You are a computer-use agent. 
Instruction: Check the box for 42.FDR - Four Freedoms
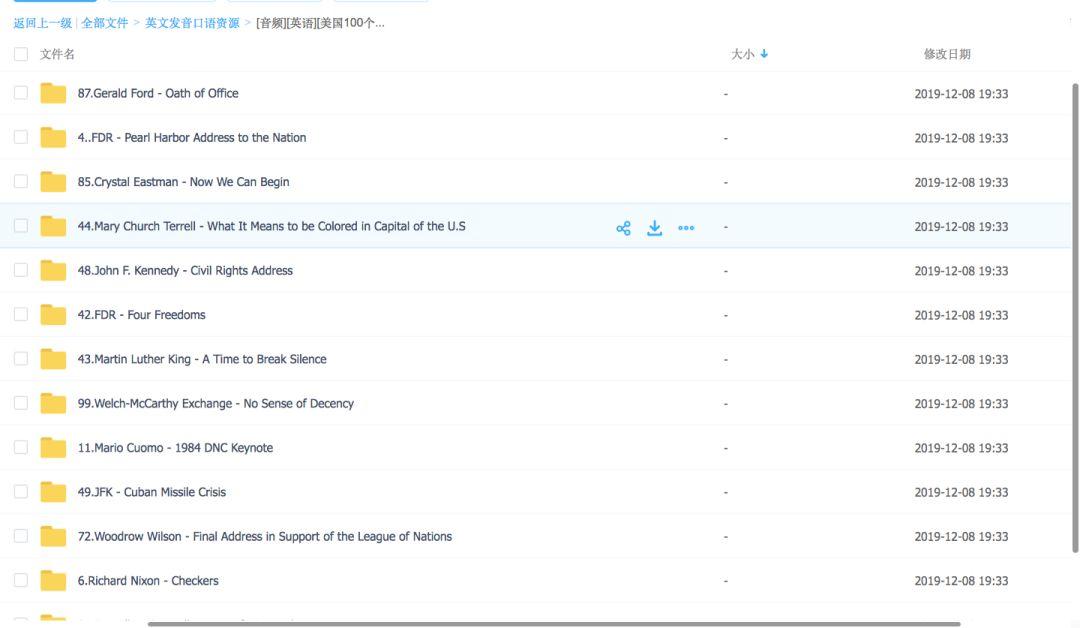21,314
